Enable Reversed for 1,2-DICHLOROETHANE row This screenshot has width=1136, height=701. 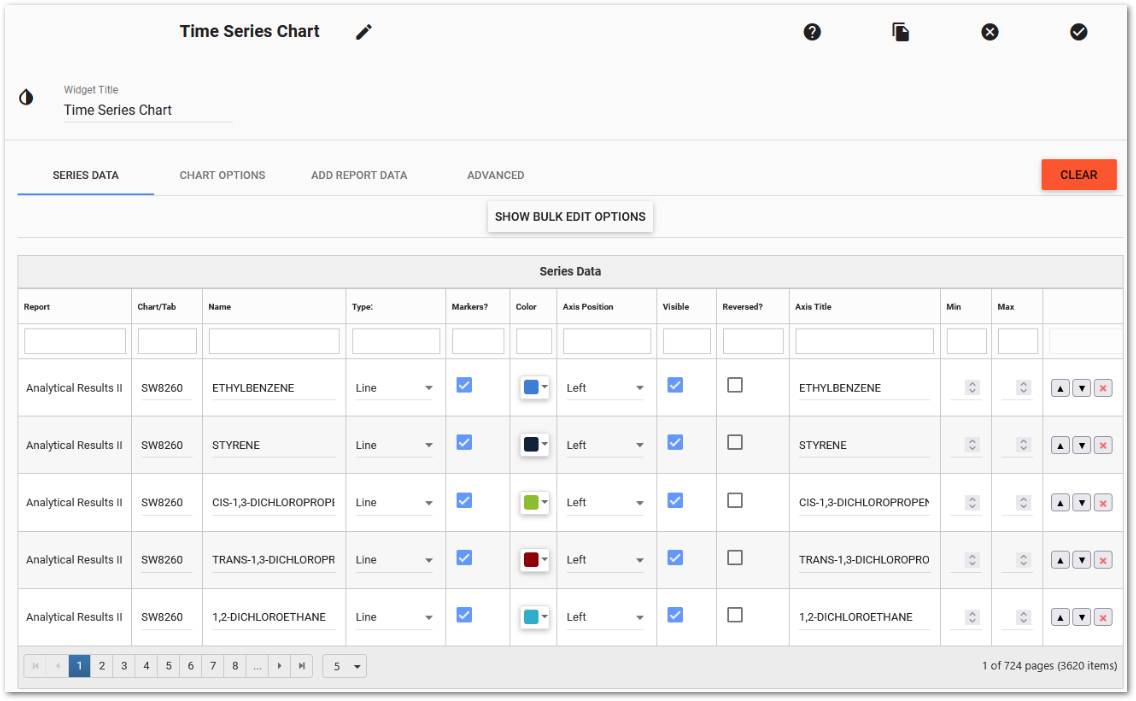click(x=735, y=614)
